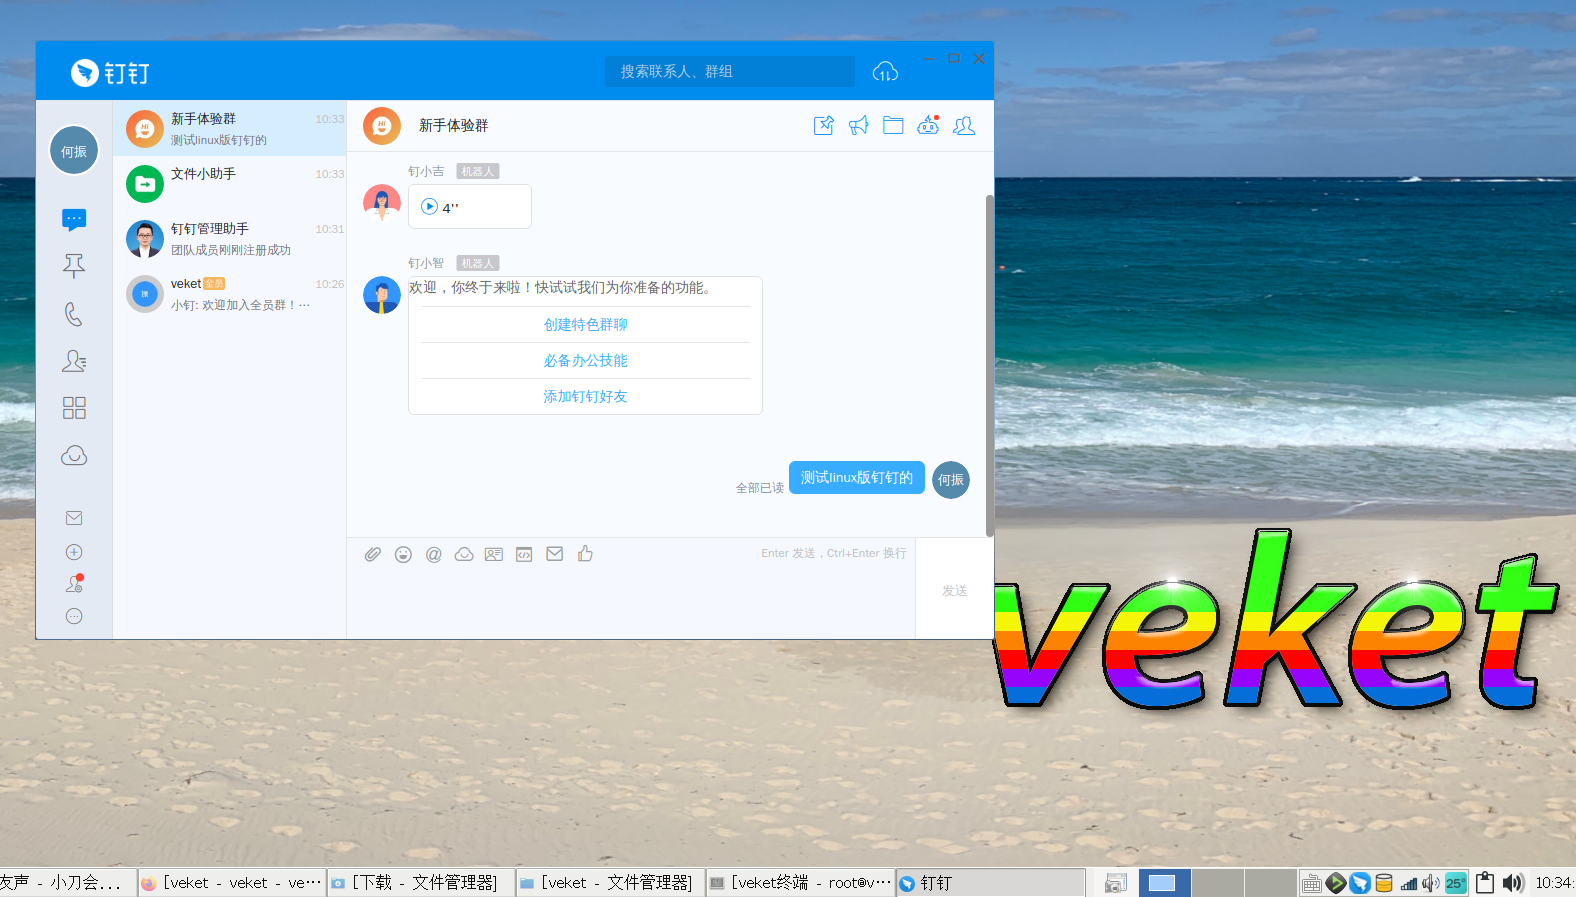1576x897 pixels.
Task: Click the chat scrollbar
Action: pos(990,365)
